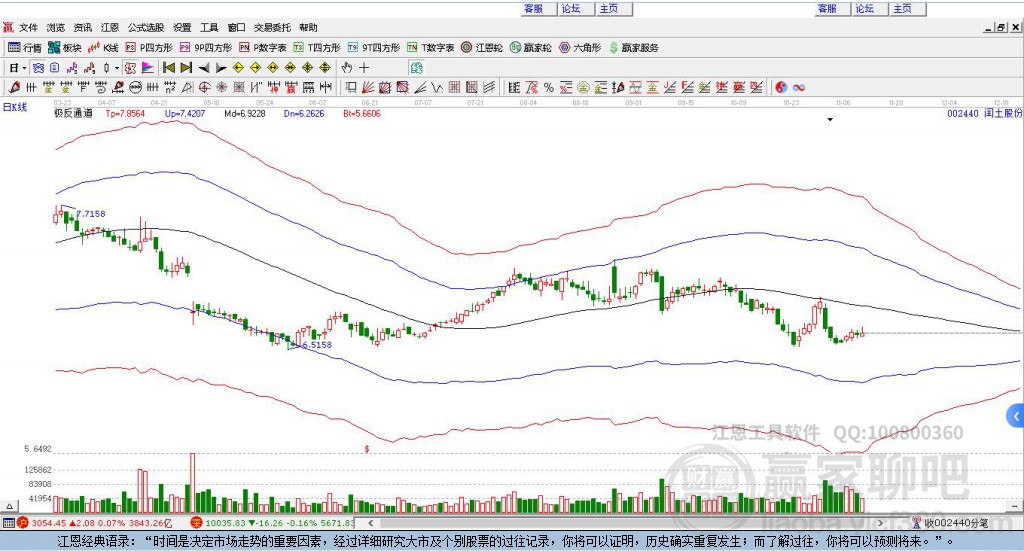The height and width of the screenshot is (551, 1024).
Task: Click the 日K线 period label
Action: click(15, 107)
